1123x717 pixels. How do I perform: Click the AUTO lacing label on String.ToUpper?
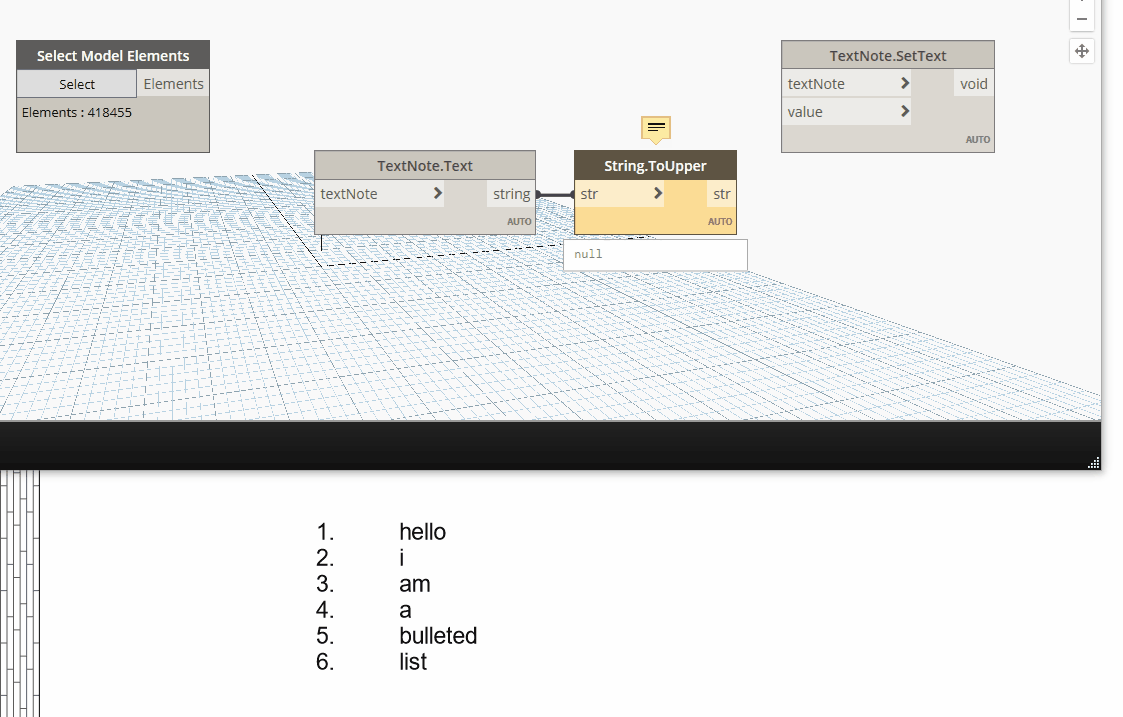click(x=720, y=222)
